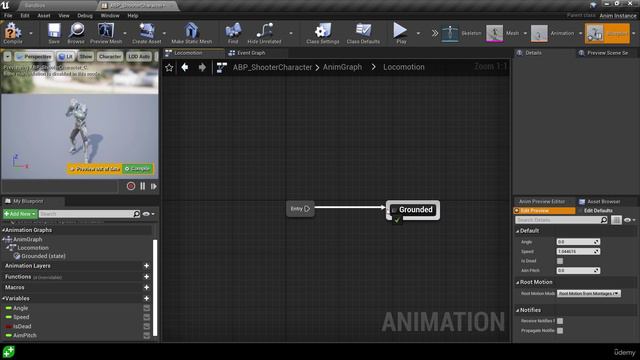Screen dimensions: 640x360
Task: Open Preview Mesh dropdown arrow
Action: click(125, 33)
